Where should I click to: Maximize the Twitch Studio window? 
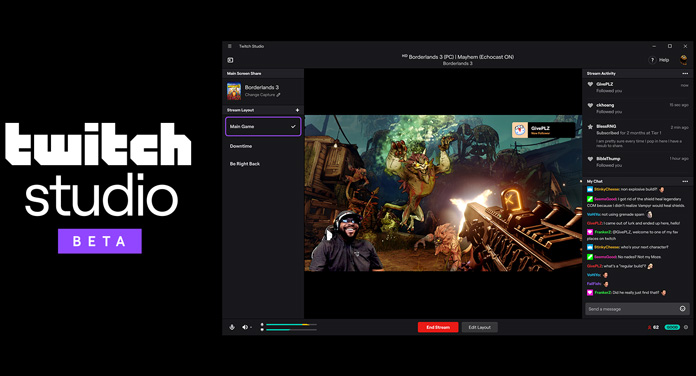[x=670, y=46]
